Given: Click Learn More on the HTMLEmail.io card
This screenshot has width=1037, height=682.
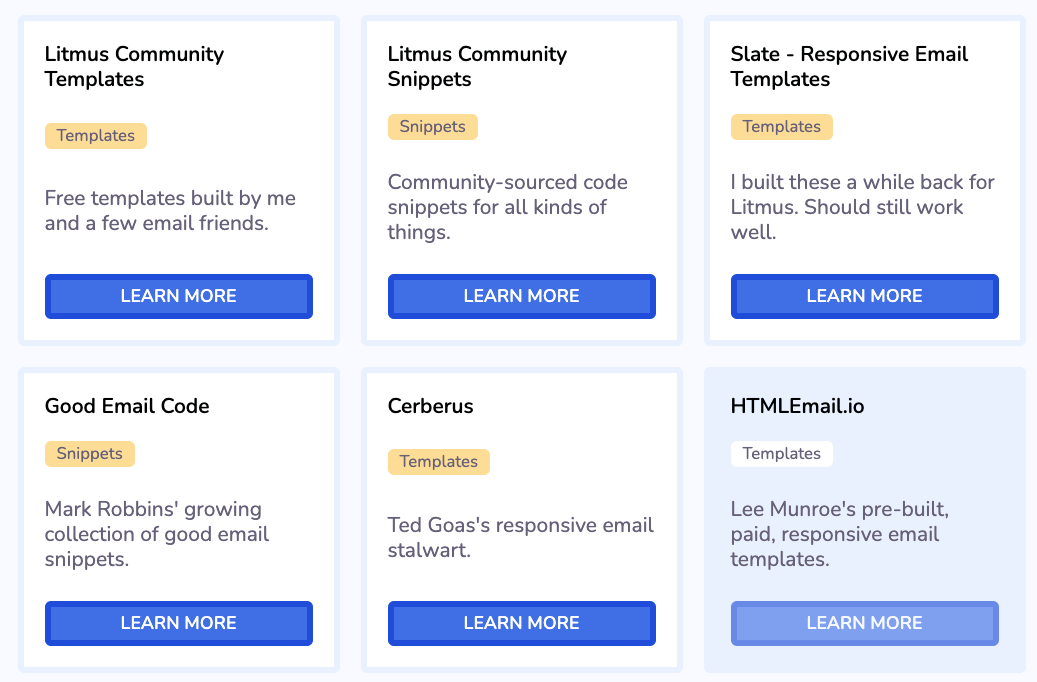Looking at the screenshot, I should pyautogui.click(x=864, y=623).
